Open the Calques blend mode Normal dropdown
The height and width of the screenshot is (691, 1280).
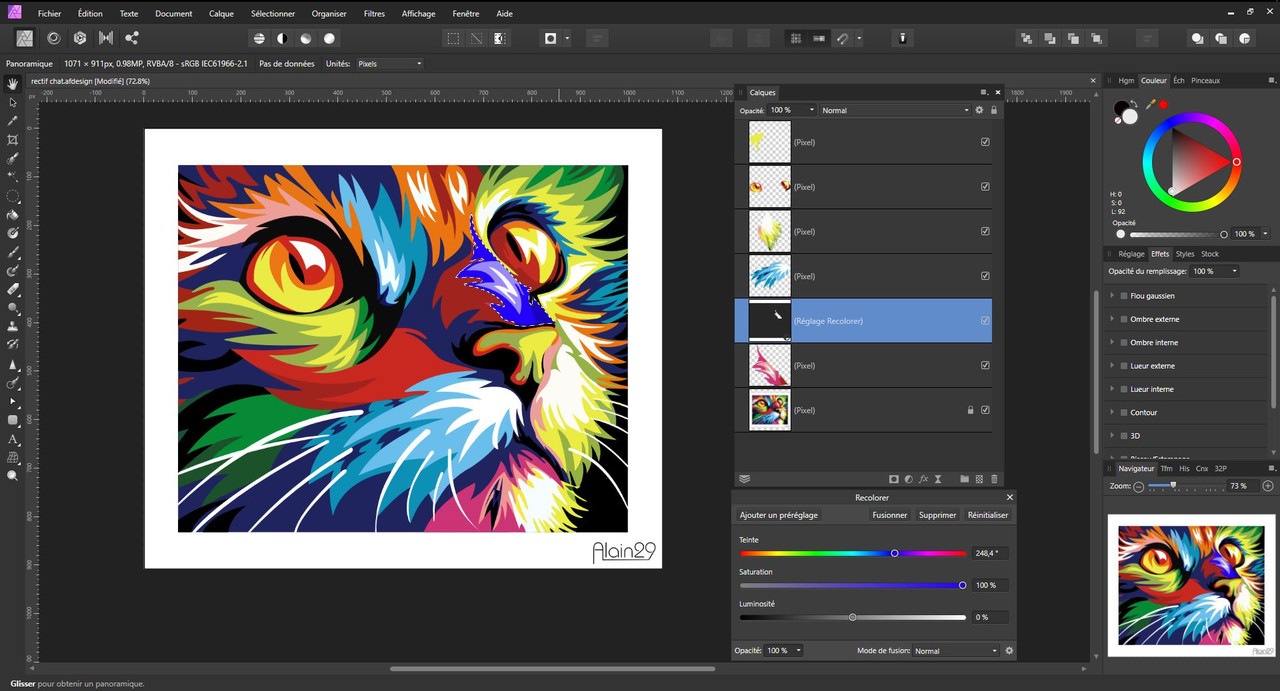click(895, 110)
